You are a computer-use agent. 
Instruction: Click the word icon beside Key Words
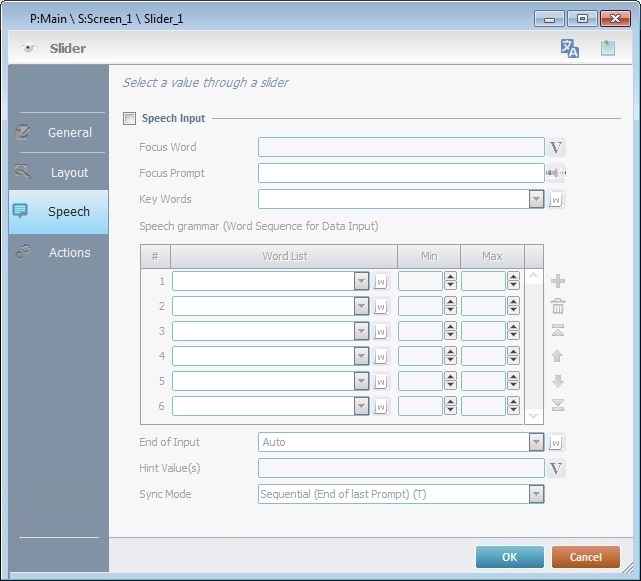[557, 200]
